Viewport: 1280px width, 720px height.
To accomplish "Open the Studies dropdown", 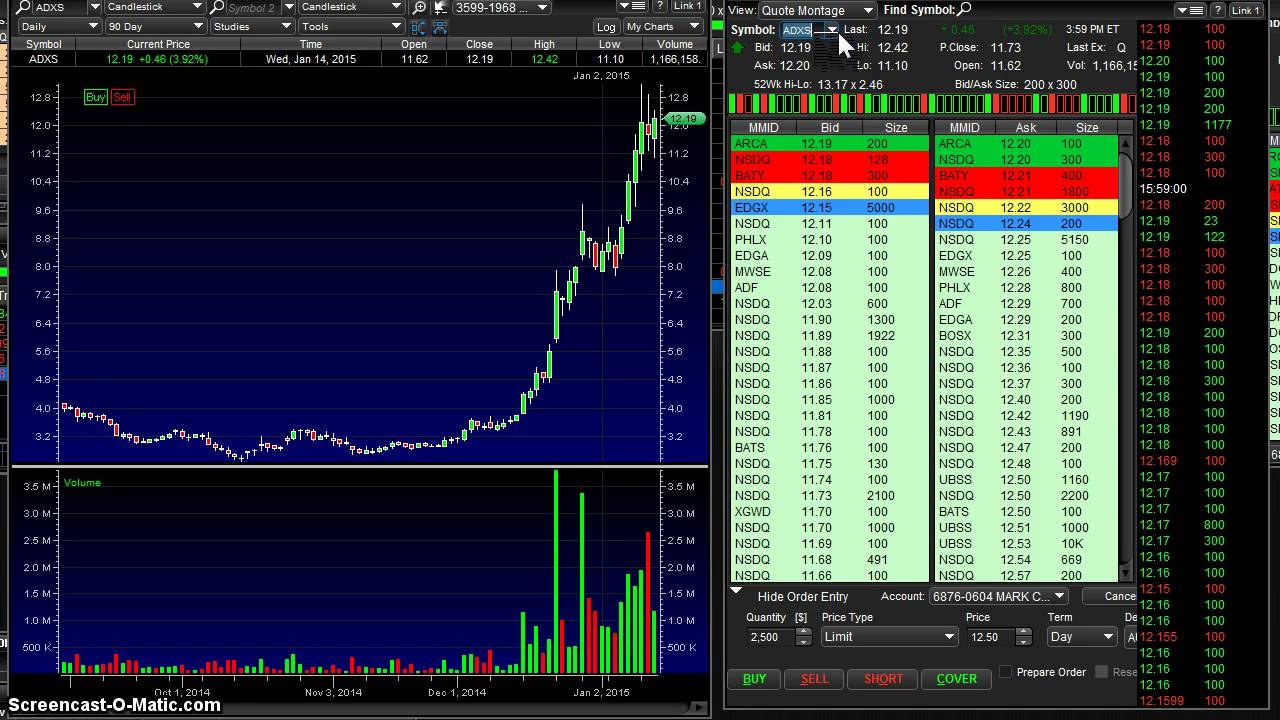I will click(x=251, y=27).
